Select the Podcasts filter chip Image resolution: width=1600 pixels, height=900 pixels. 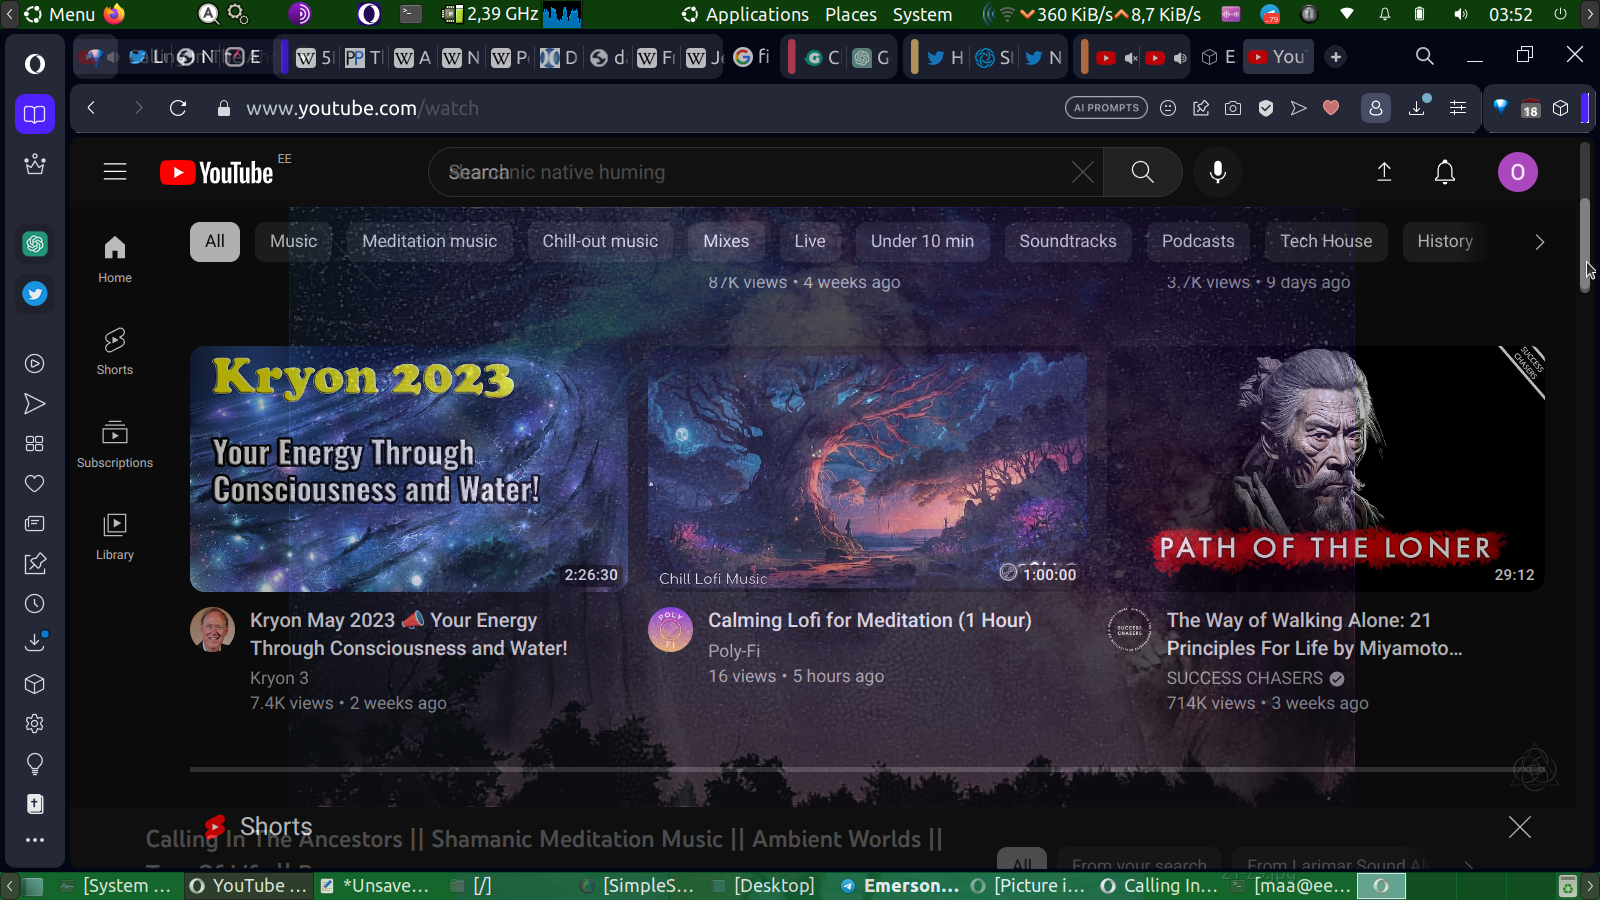click(1198, 241)
